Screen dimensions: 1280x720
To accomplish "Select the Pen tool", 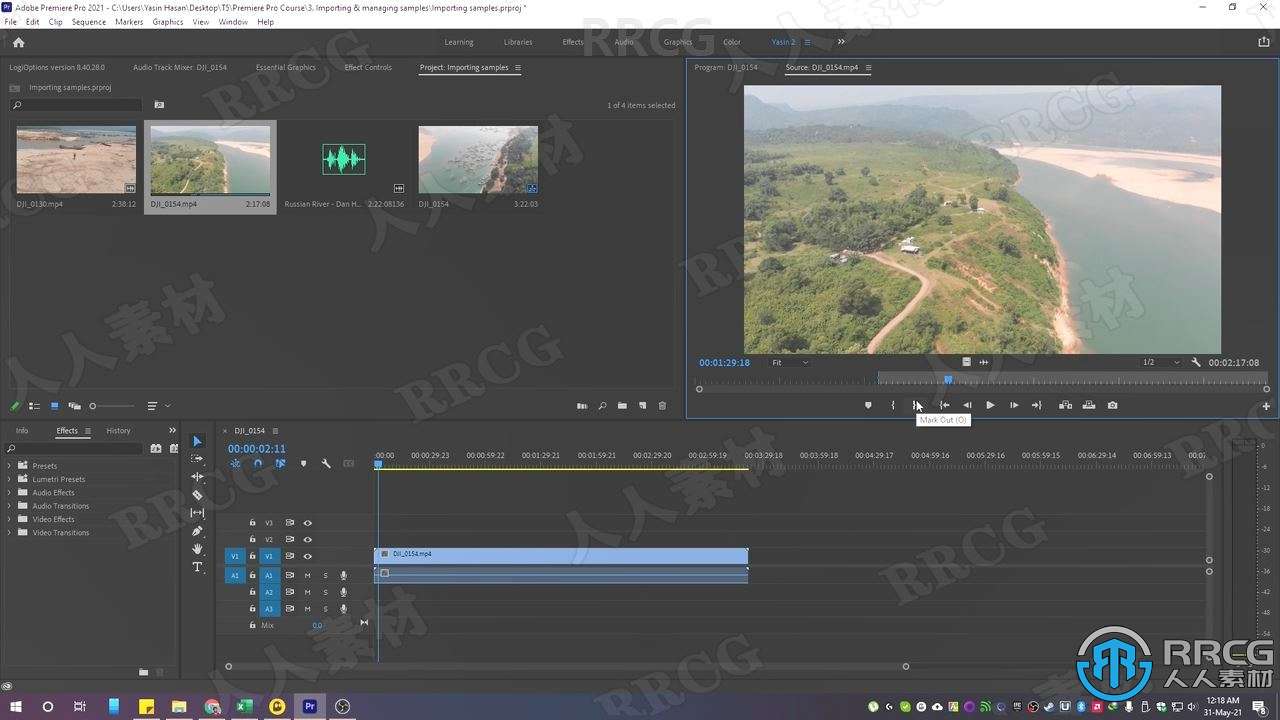I will click(x=197, y=531).
